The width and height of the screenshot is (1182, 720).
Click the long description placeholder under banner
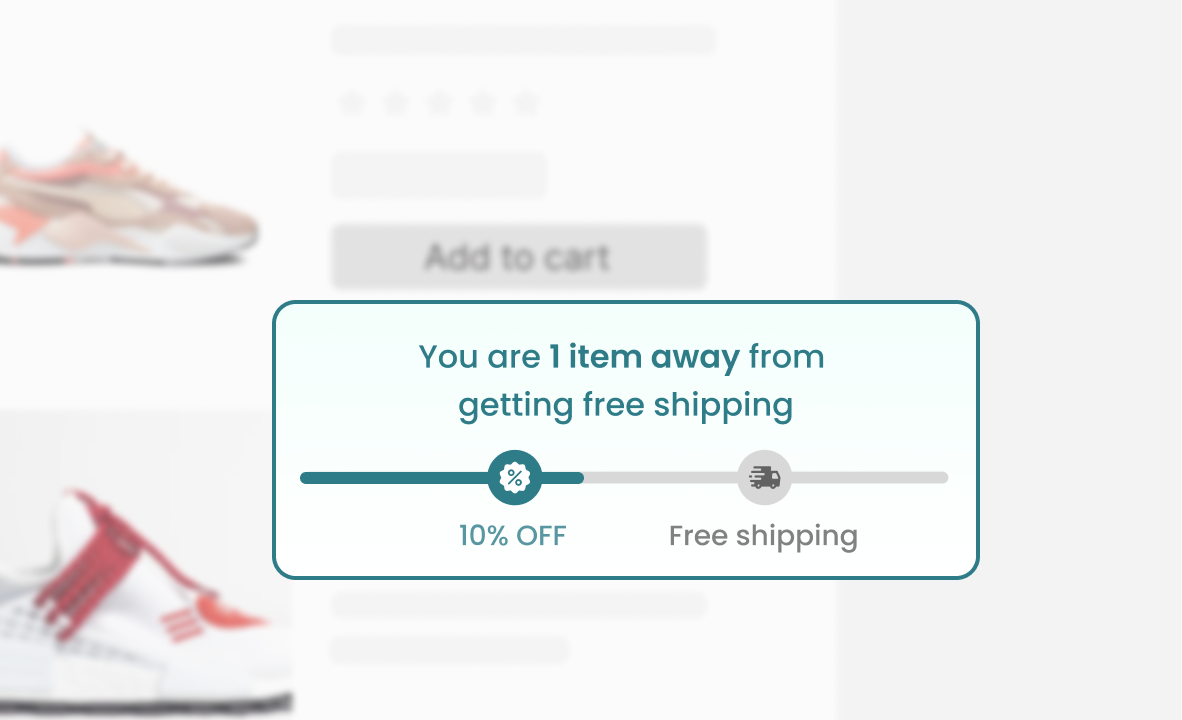[519, 605]
